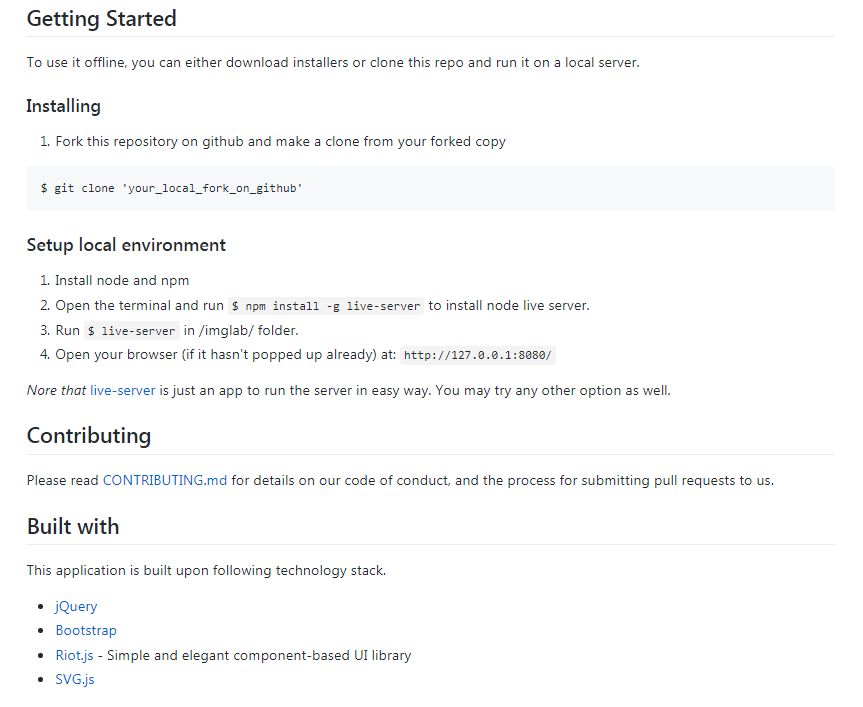Open the live-server link
The image size is (863, 707).
(x=123, y=390)
